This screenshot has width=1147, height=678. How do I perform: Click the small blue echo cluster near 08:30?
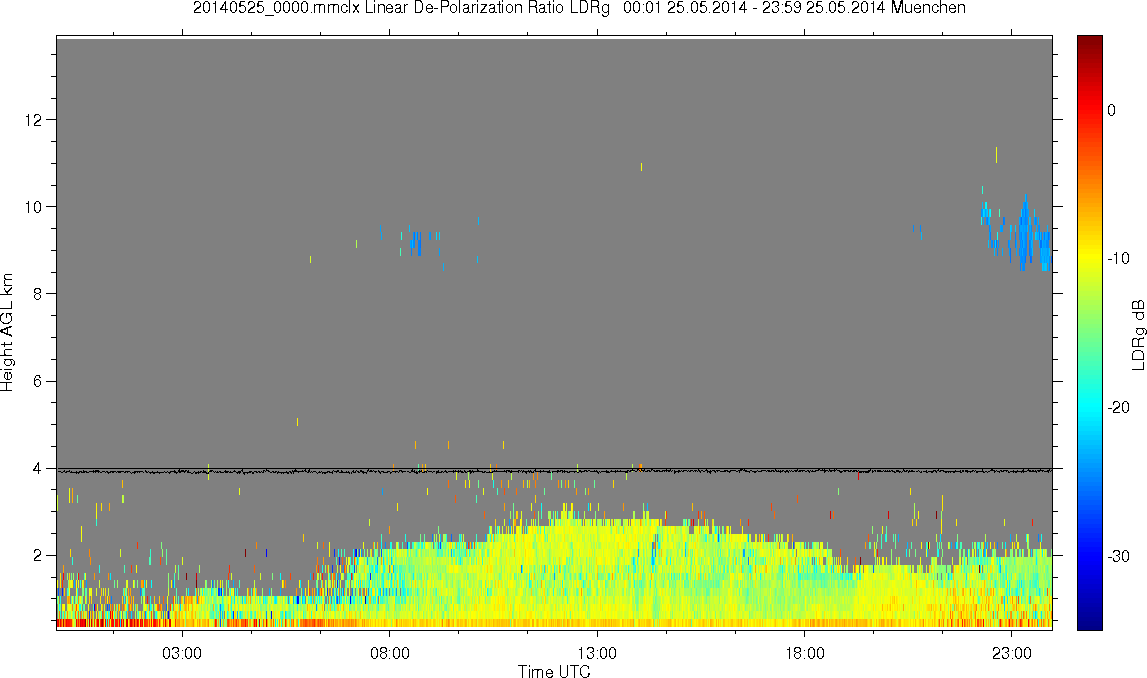click(416, 243)
